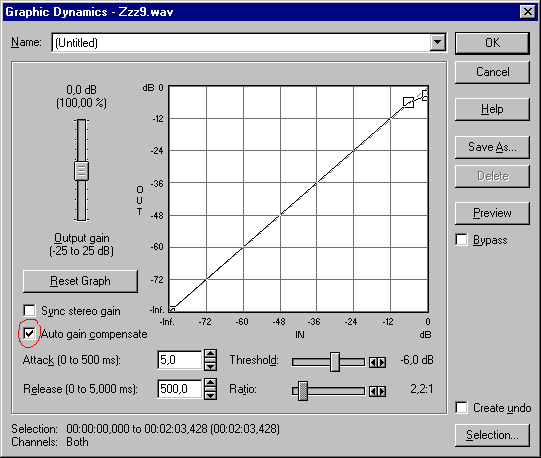
Task: Select the threshold envelope point on graph
Action: (409, 102)
